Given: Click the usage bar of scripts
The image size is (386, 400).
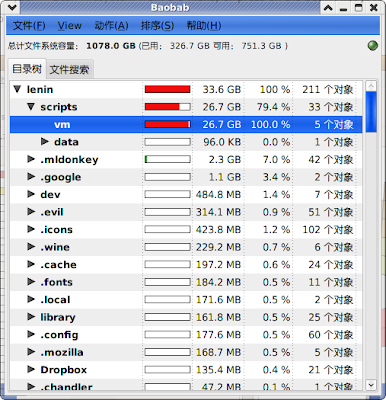Looking at the screenshot, I should (167, 107).
